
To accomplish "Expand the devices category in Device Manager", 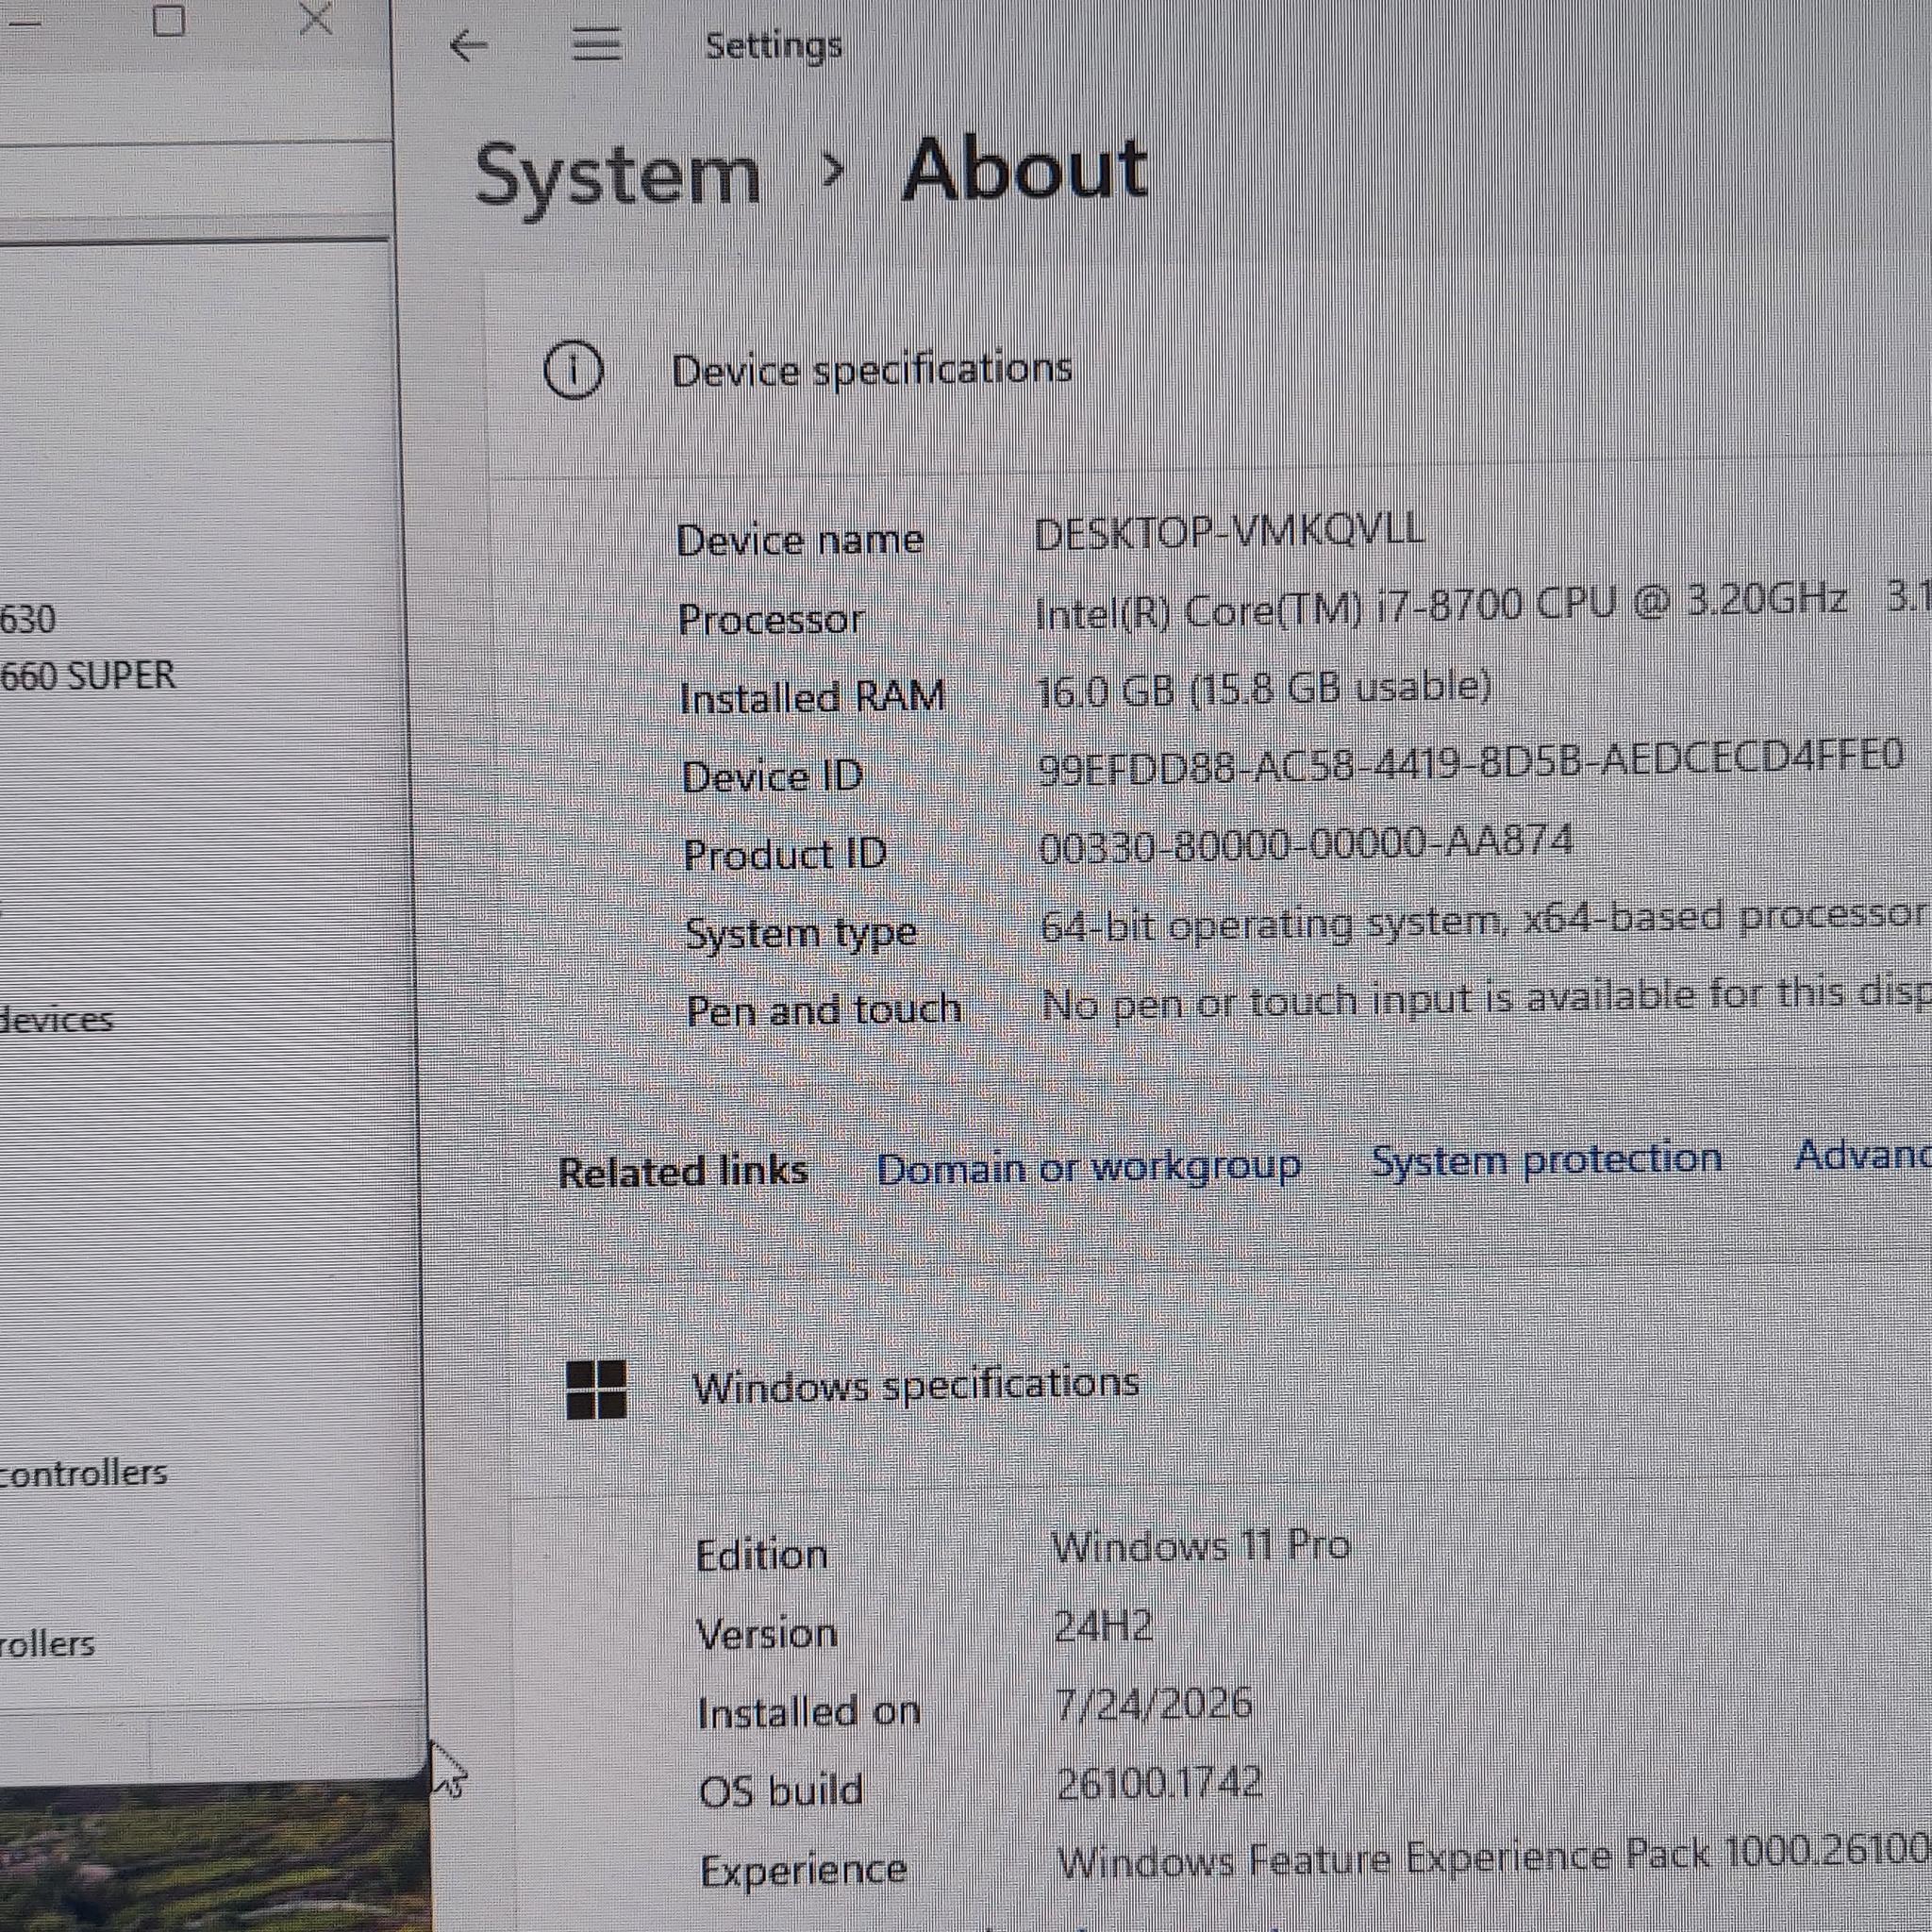I will pos(56,1020).
